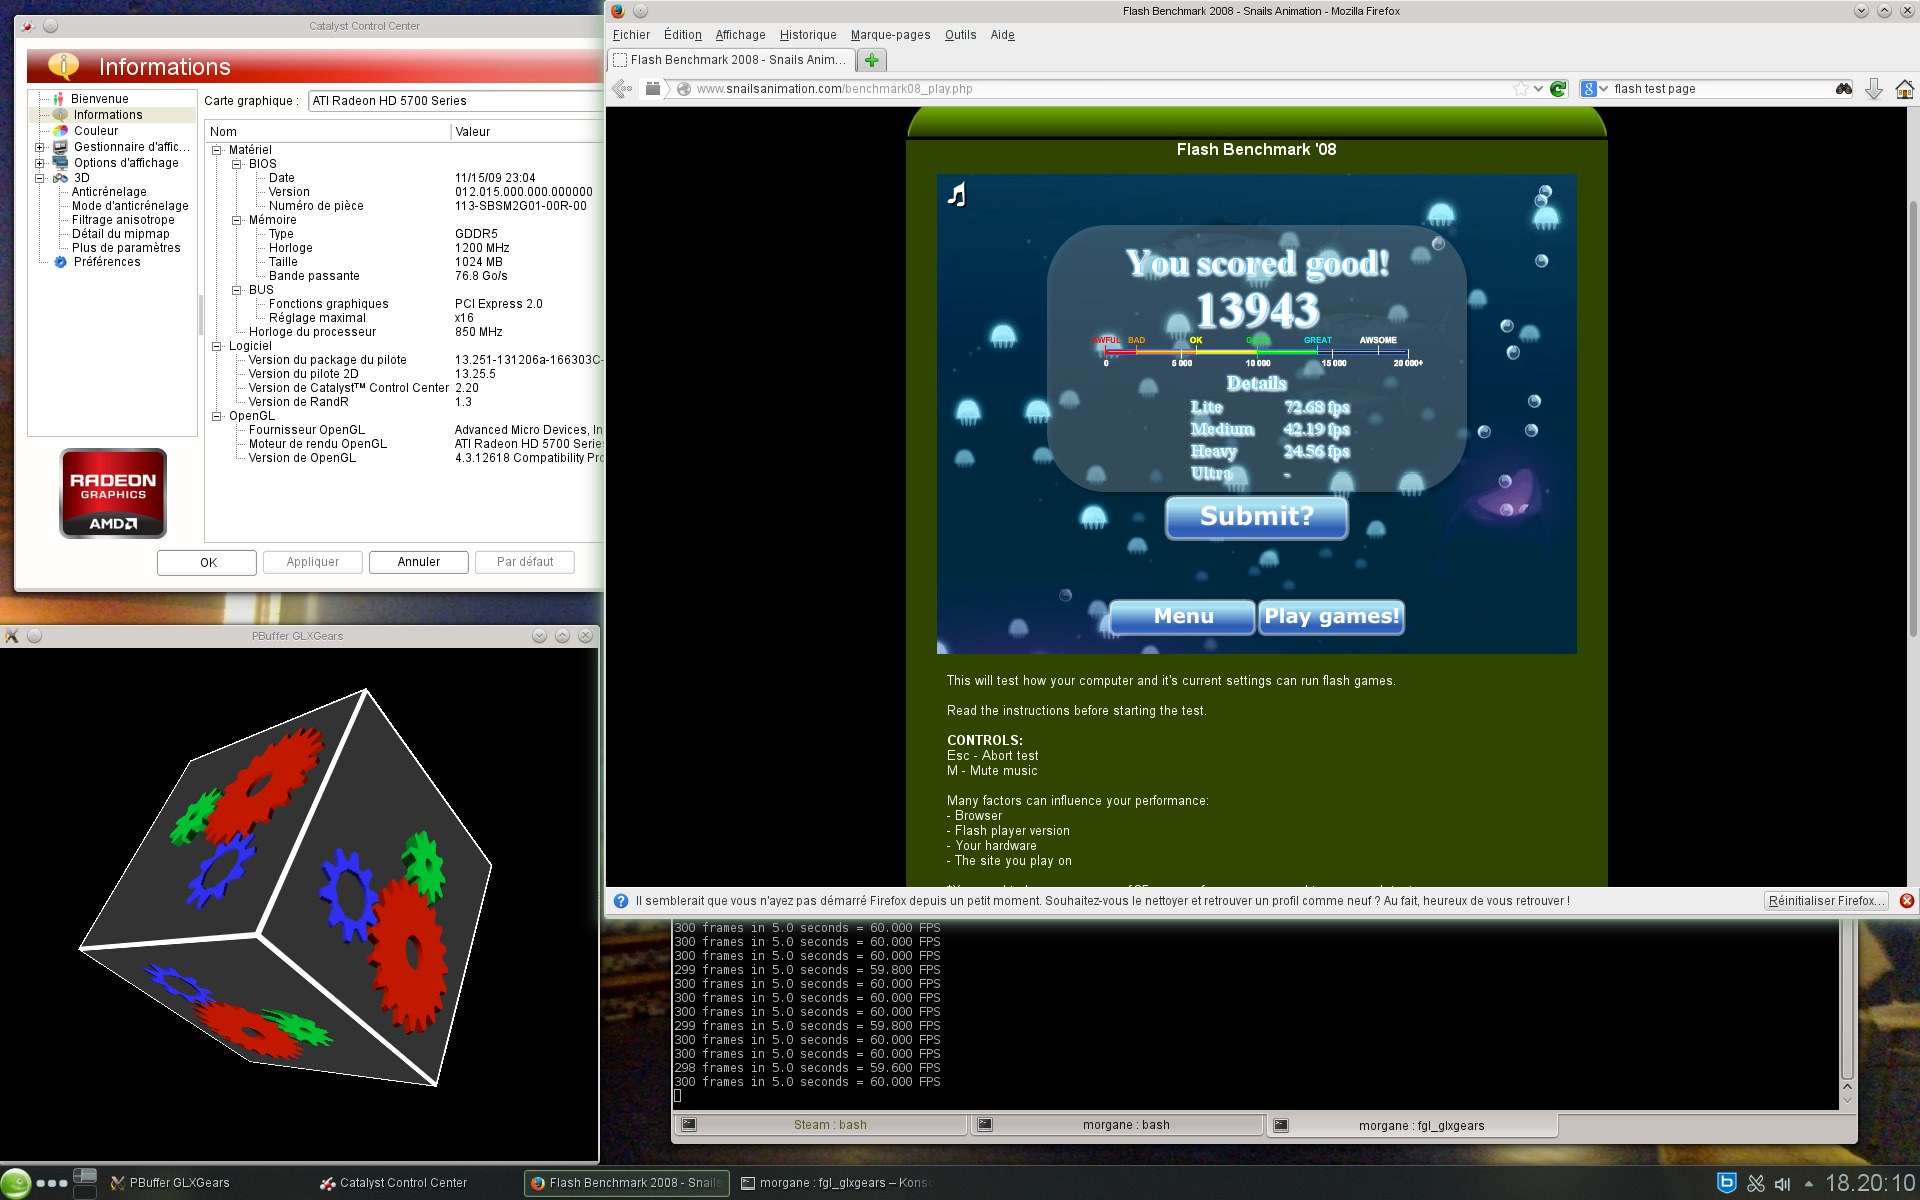Expand Options d'affichage tree node
This screenshot has height=1200, width=1920.
(x=40, y=163)
